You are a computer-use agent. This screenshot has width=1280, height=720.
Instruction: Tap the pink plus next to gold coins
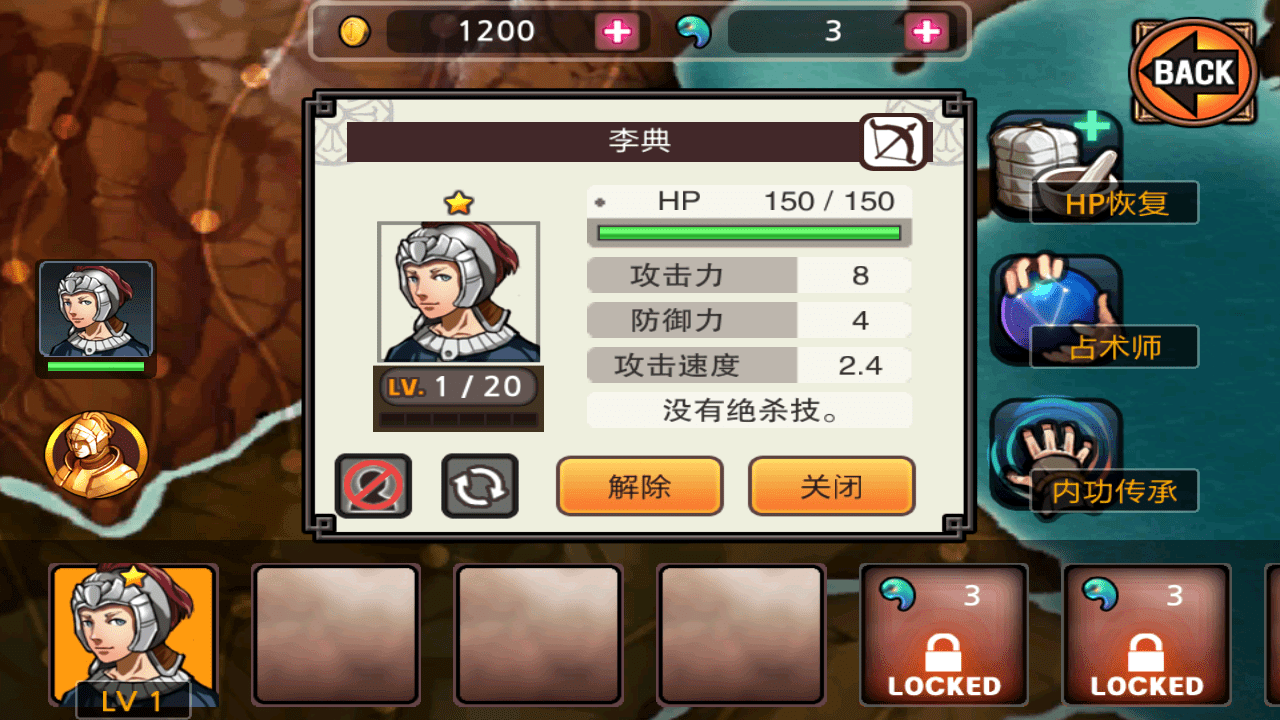pos(617,32)
